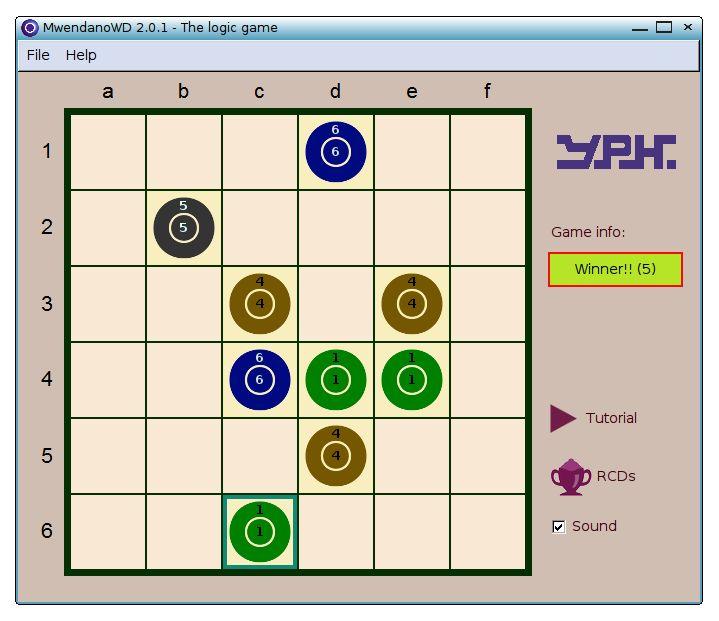Select the dark gray 5 piece at b2
Image resolution: width=719 pixels, height=621 pixels.
(x=184, y=228)
